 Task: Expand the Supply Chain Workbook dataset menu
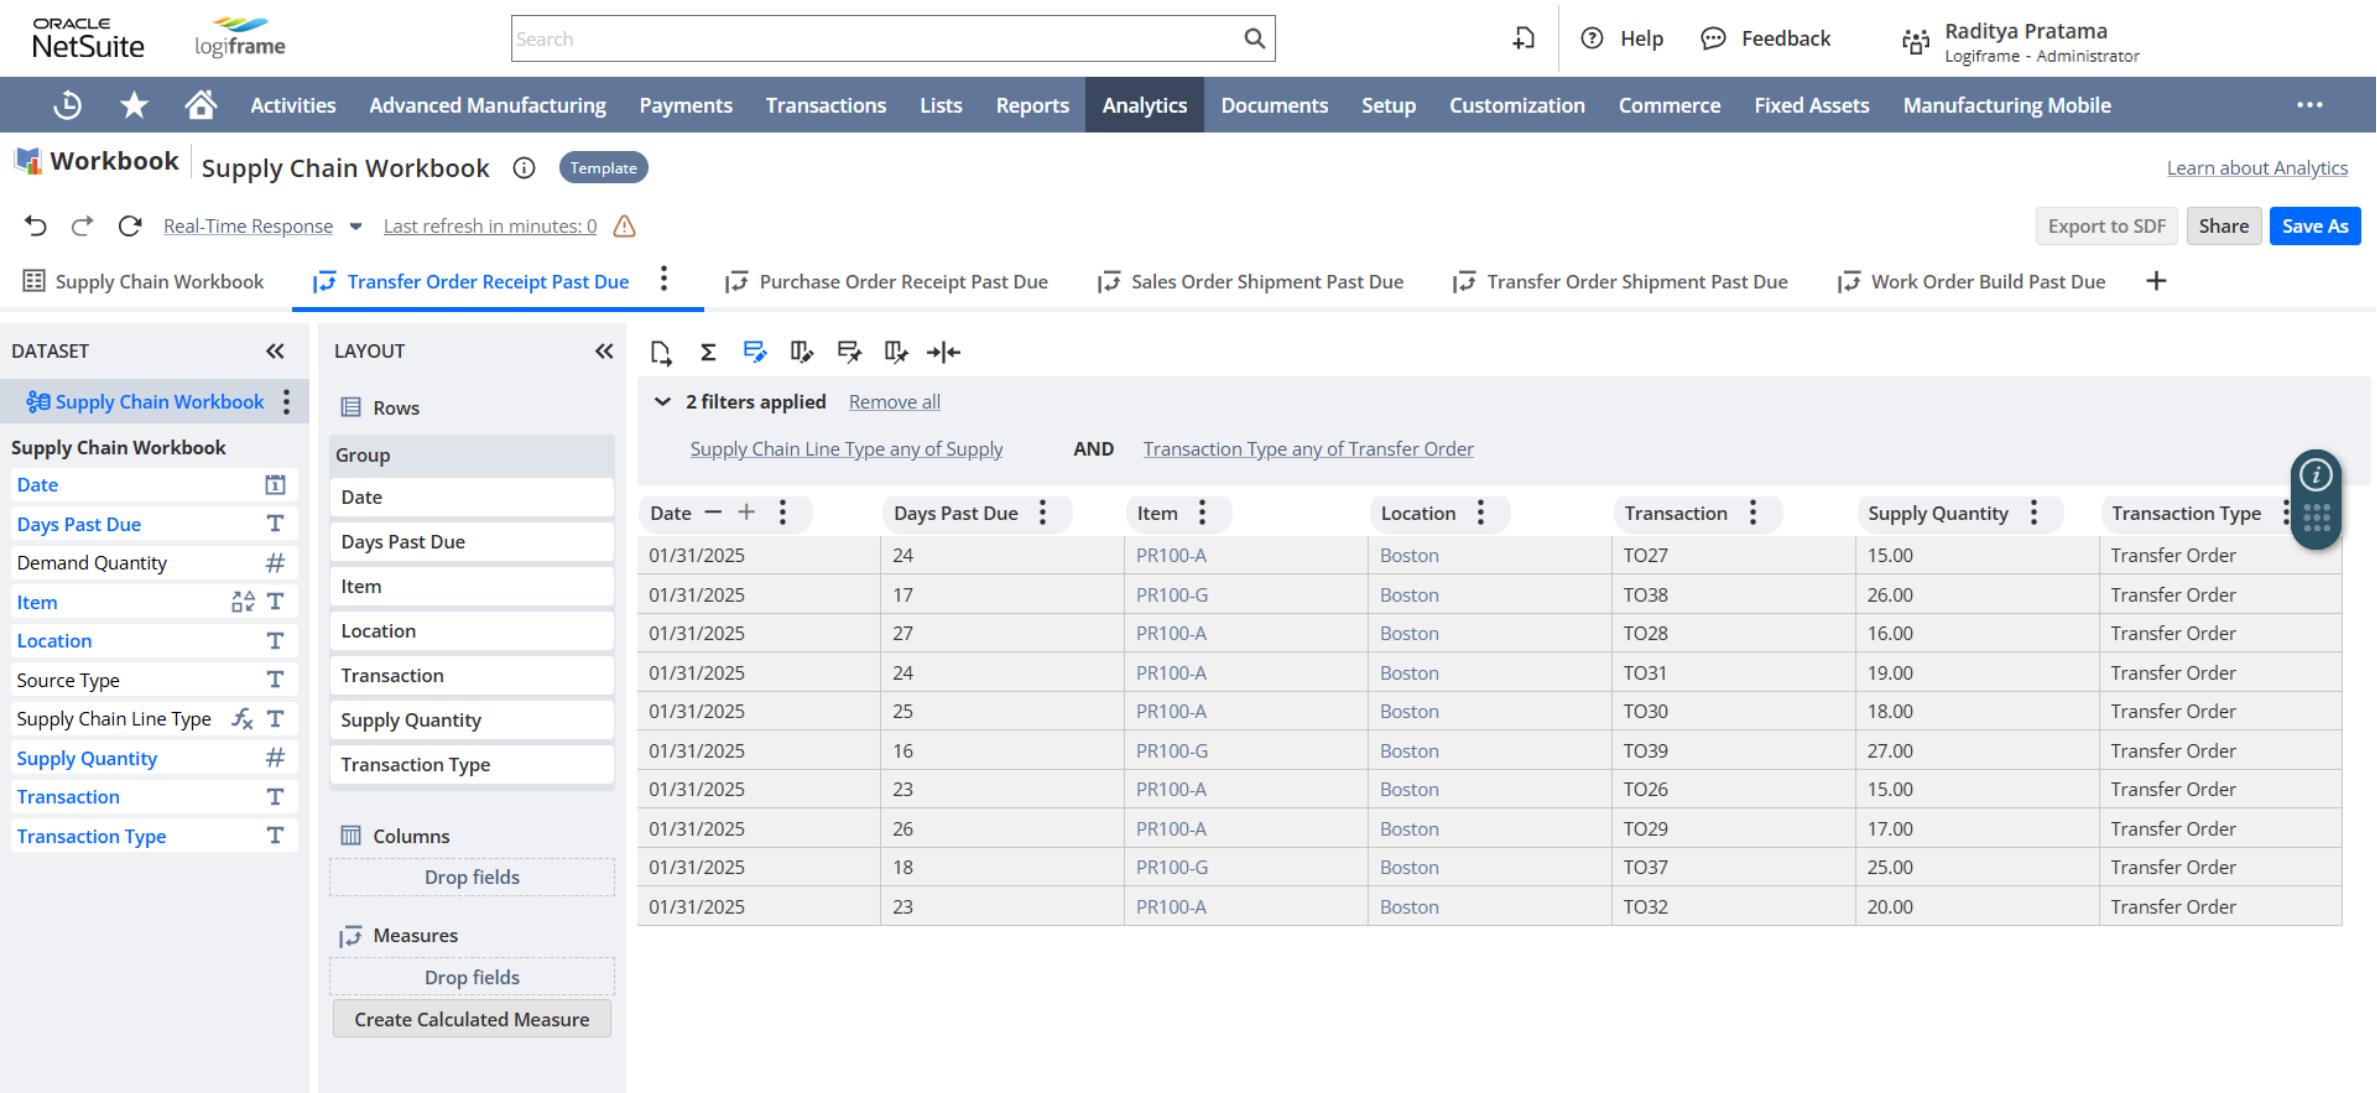pos(287,400)
